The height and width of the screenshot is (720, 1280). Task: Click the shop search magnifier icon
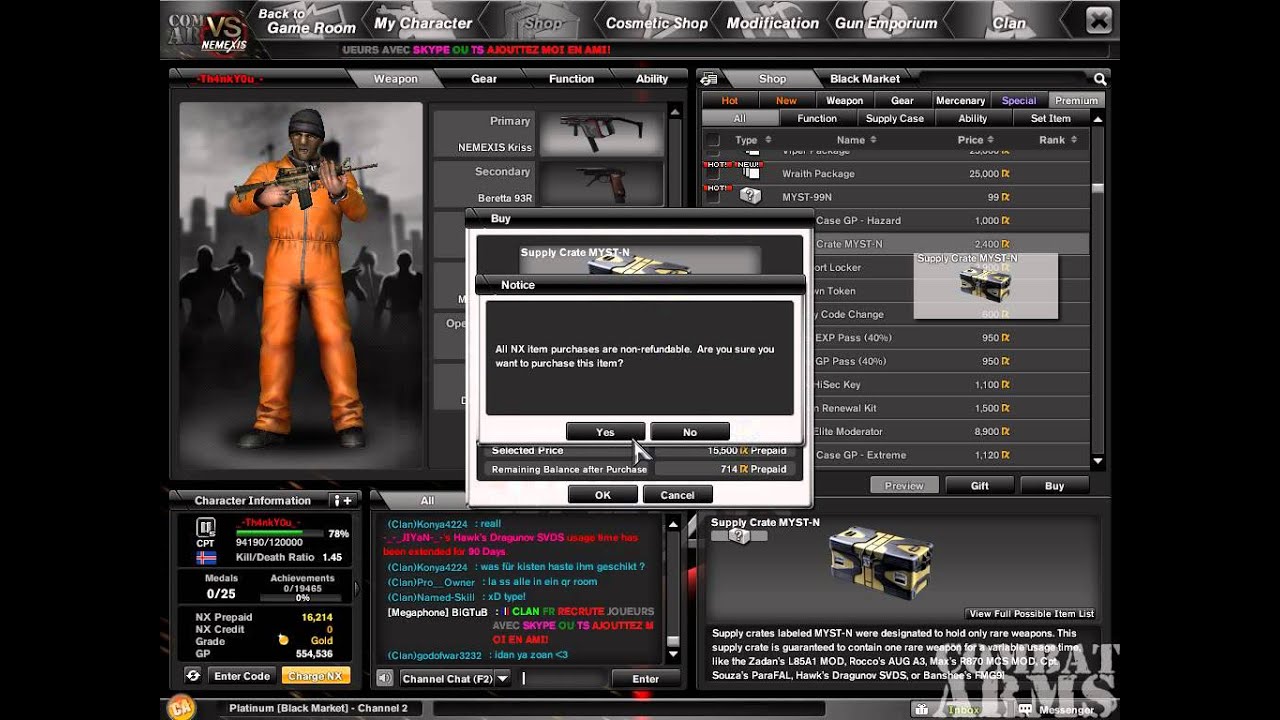pyautogui.click(x=1100, y=79)
